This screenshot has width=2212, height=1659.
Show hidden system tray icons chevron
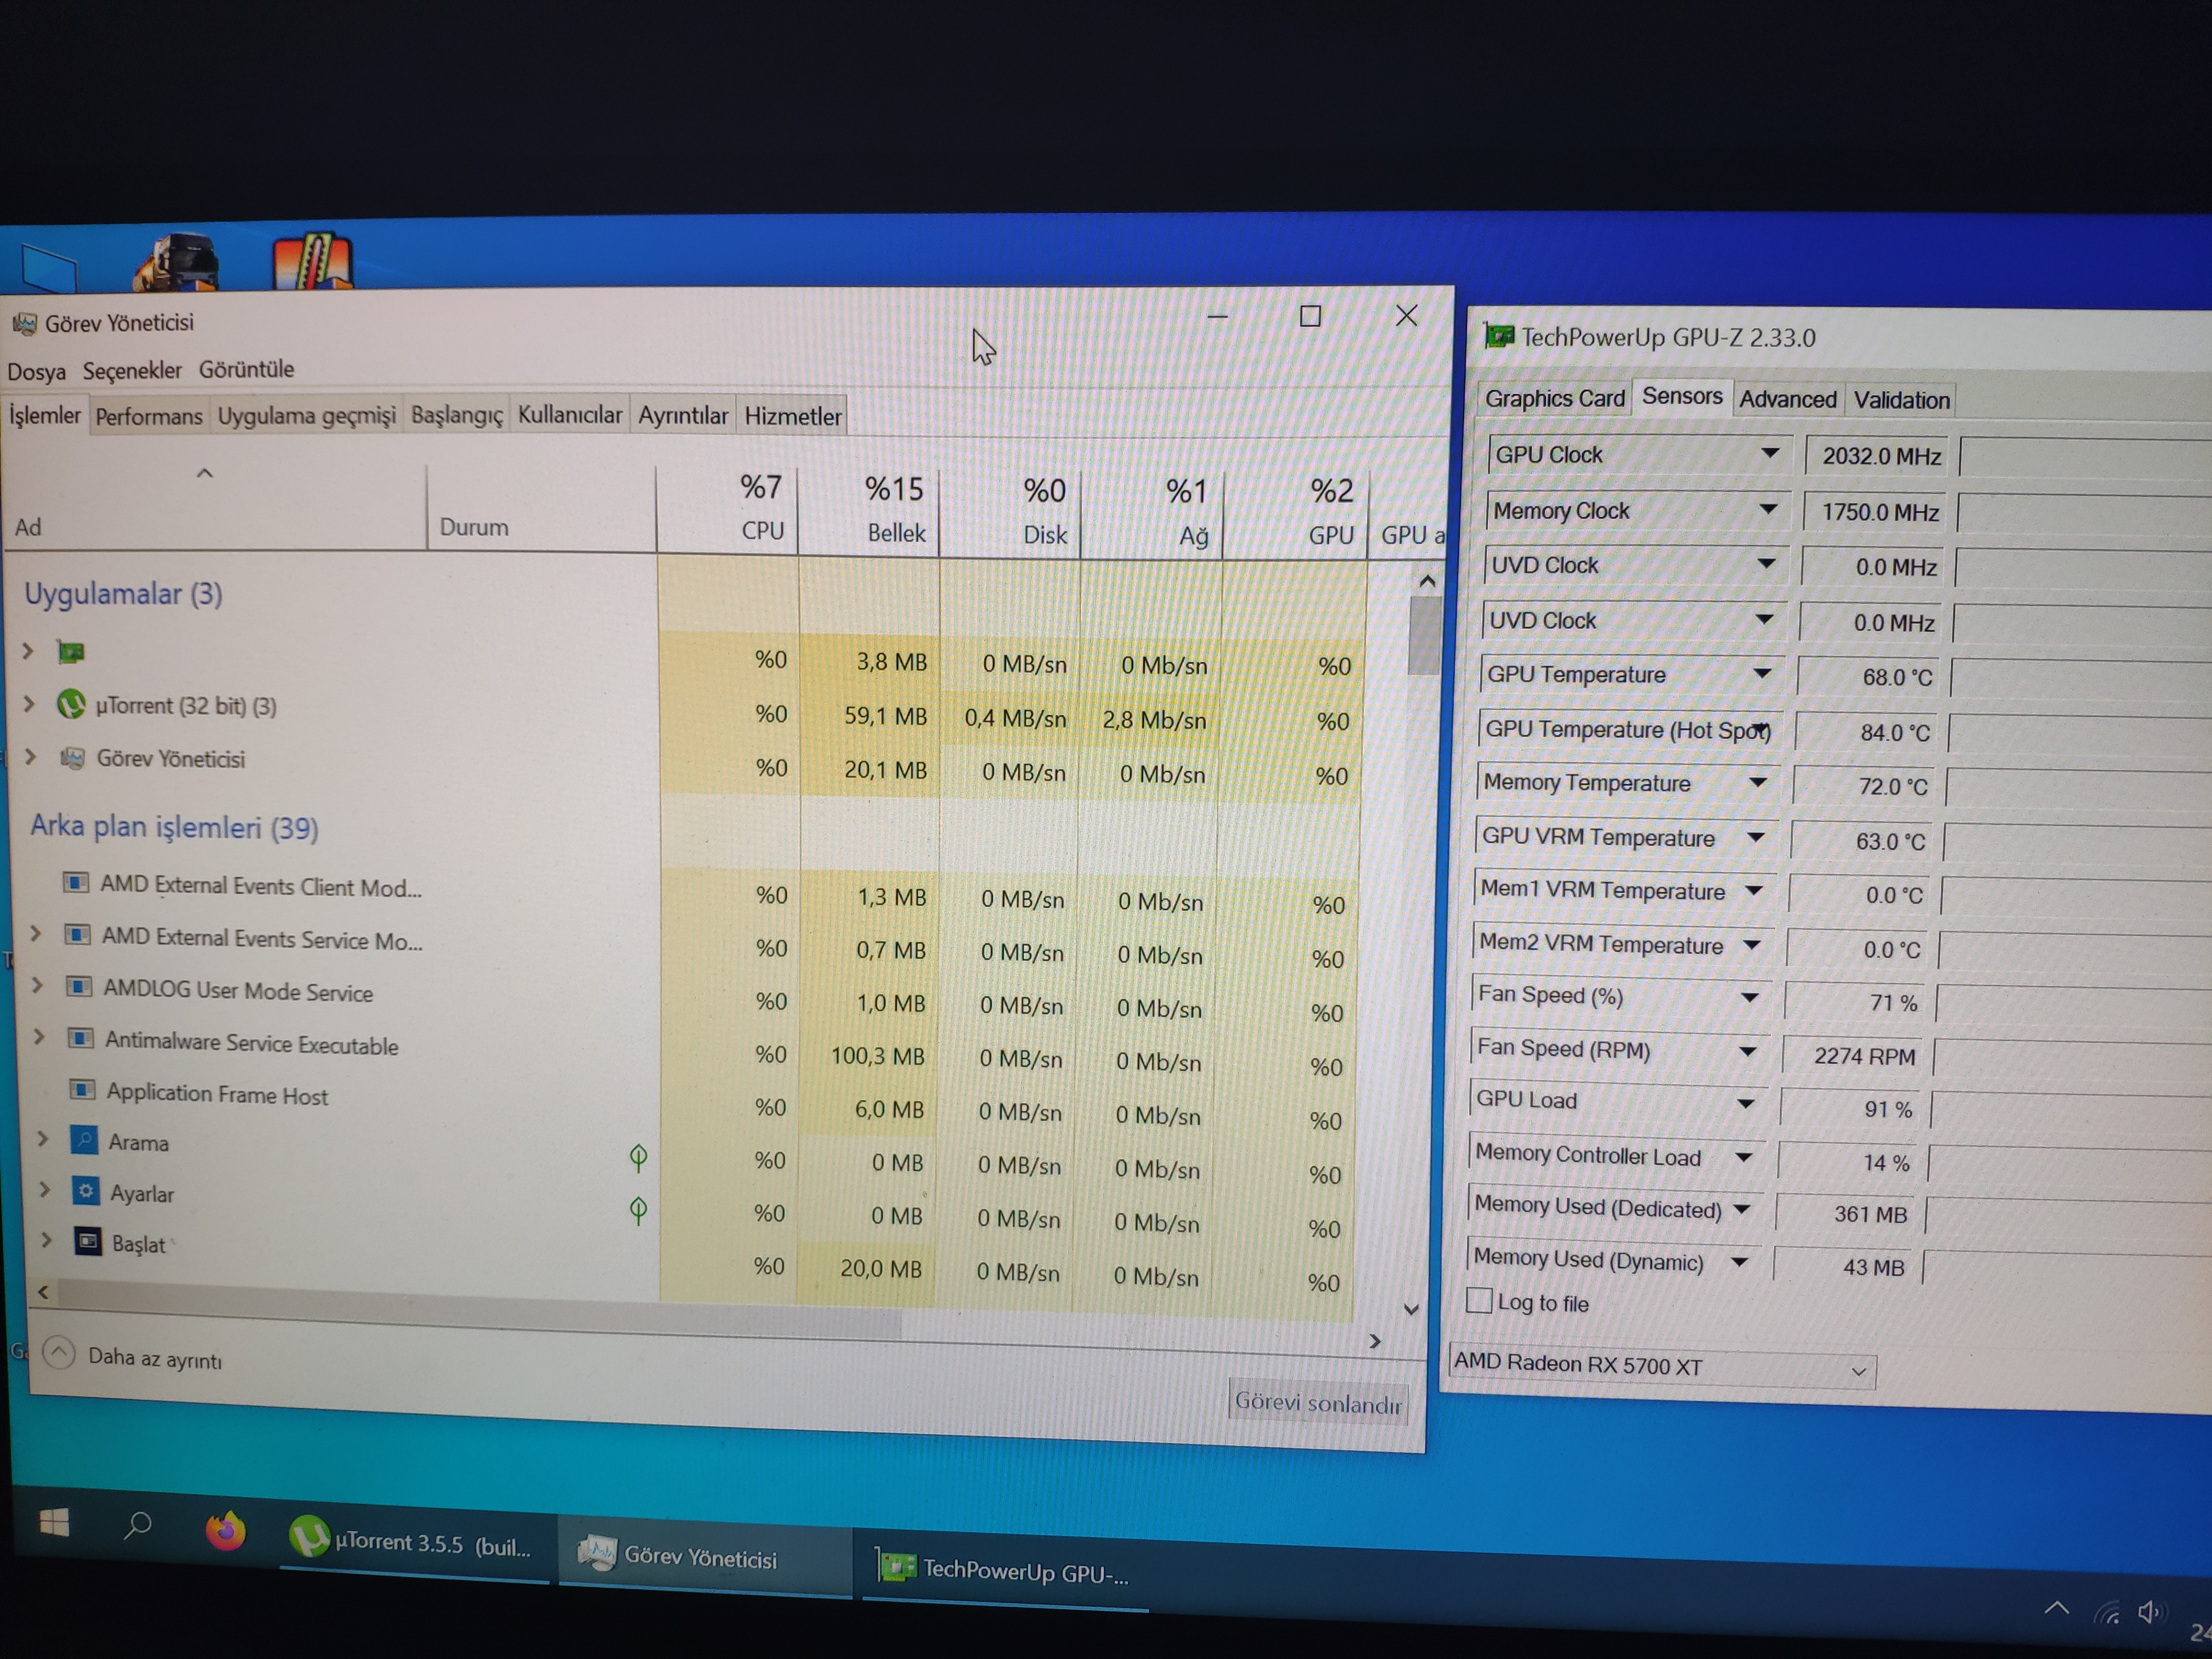click(2057, 1607)
